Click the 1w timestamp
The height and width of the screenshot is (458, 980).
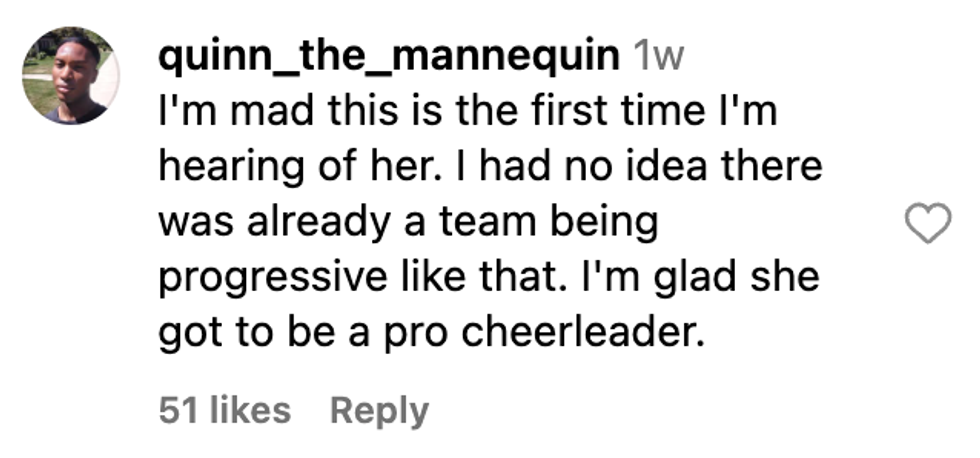point(659,58)
